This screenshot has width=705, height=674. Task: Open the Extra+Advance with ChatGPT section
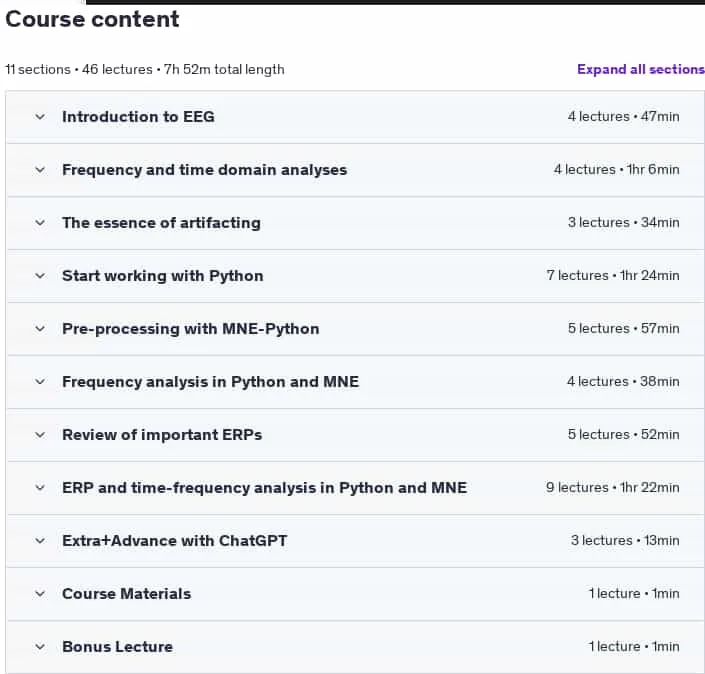coord(174,540)
